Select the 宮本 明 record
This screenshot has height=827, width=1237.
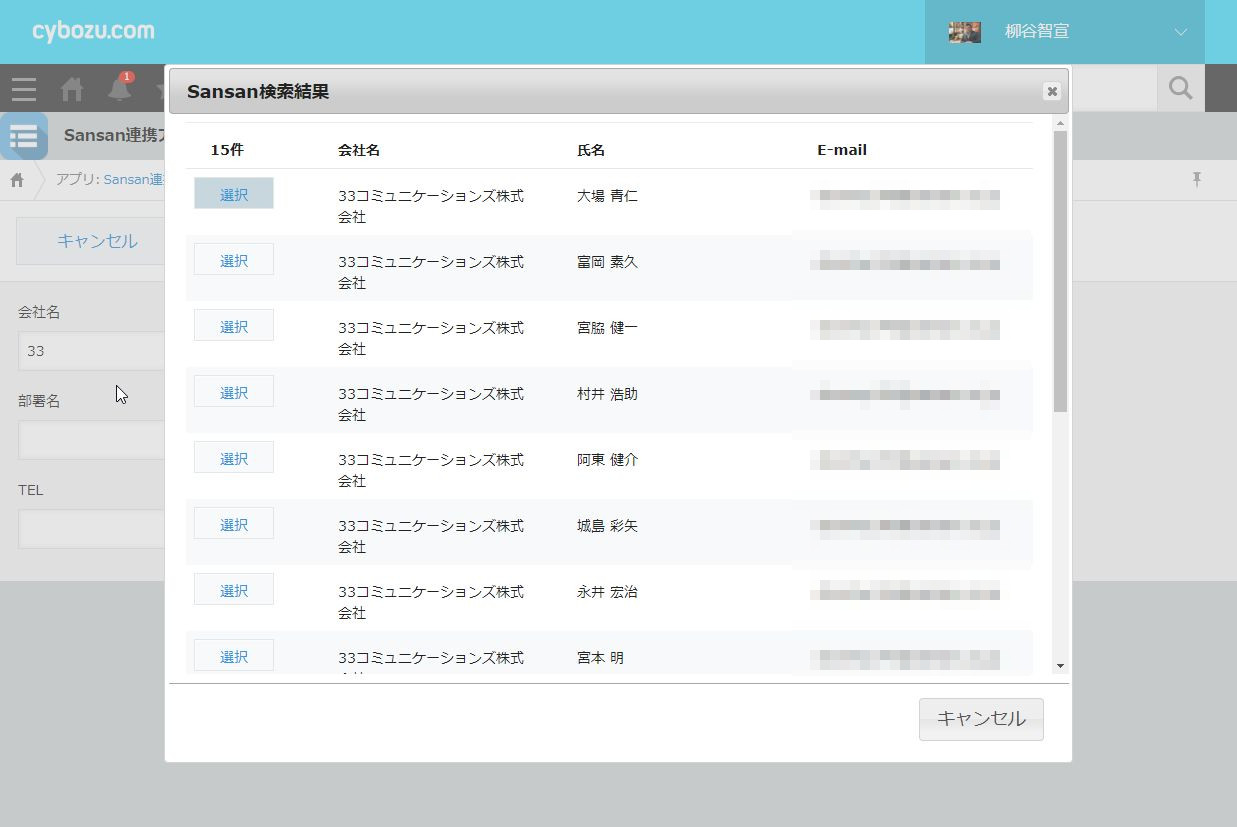(x=234, y=656)
